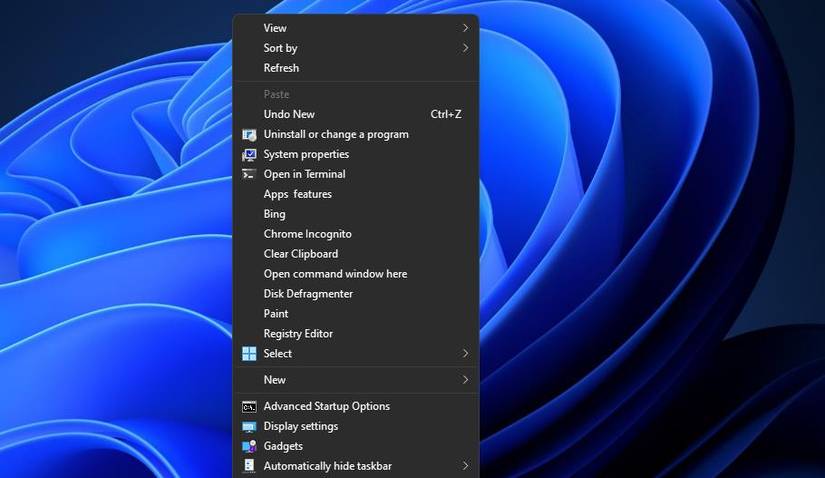825x478 pixels.
Task: Open Display settings entry
Action: [x=356, y=426]
